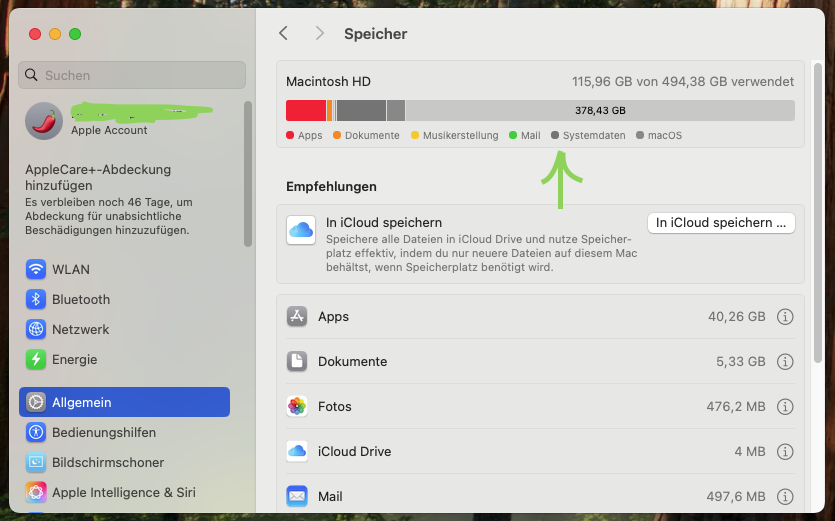Click the Fotos row label
The image size is (835, 521).
(334, 406)
